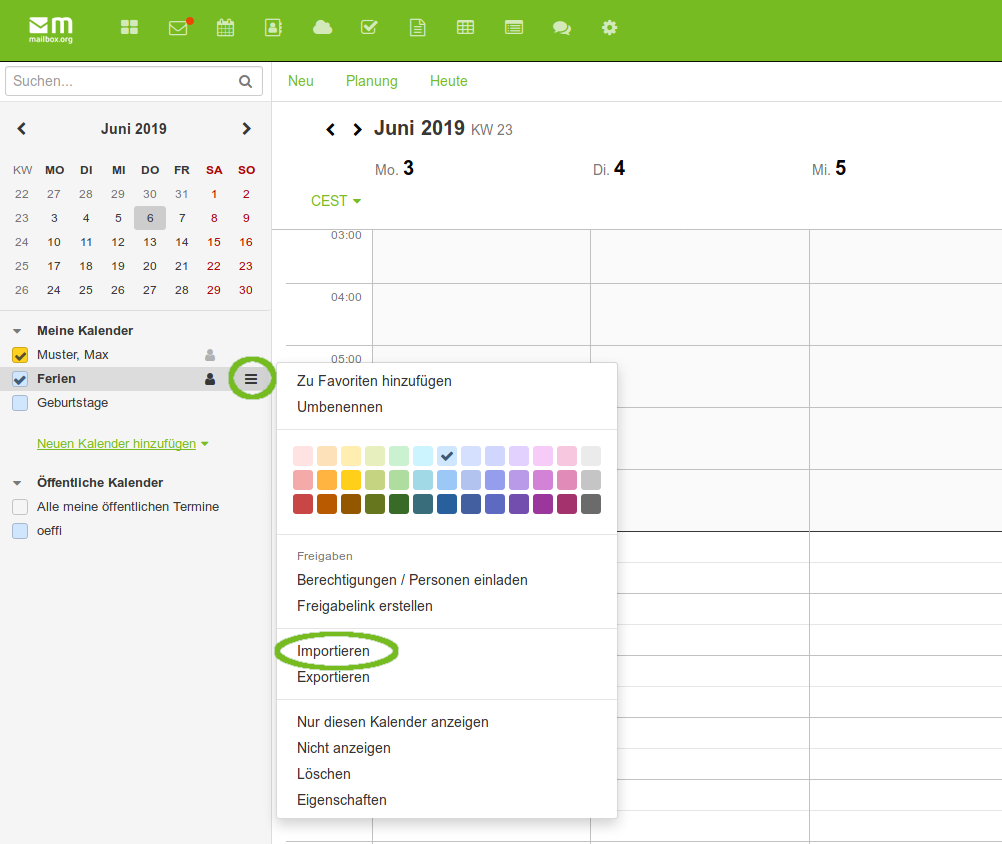Click calendar week 25 in mini calendar
Viewport: 1002px width, 844px height.
point(22,266)
